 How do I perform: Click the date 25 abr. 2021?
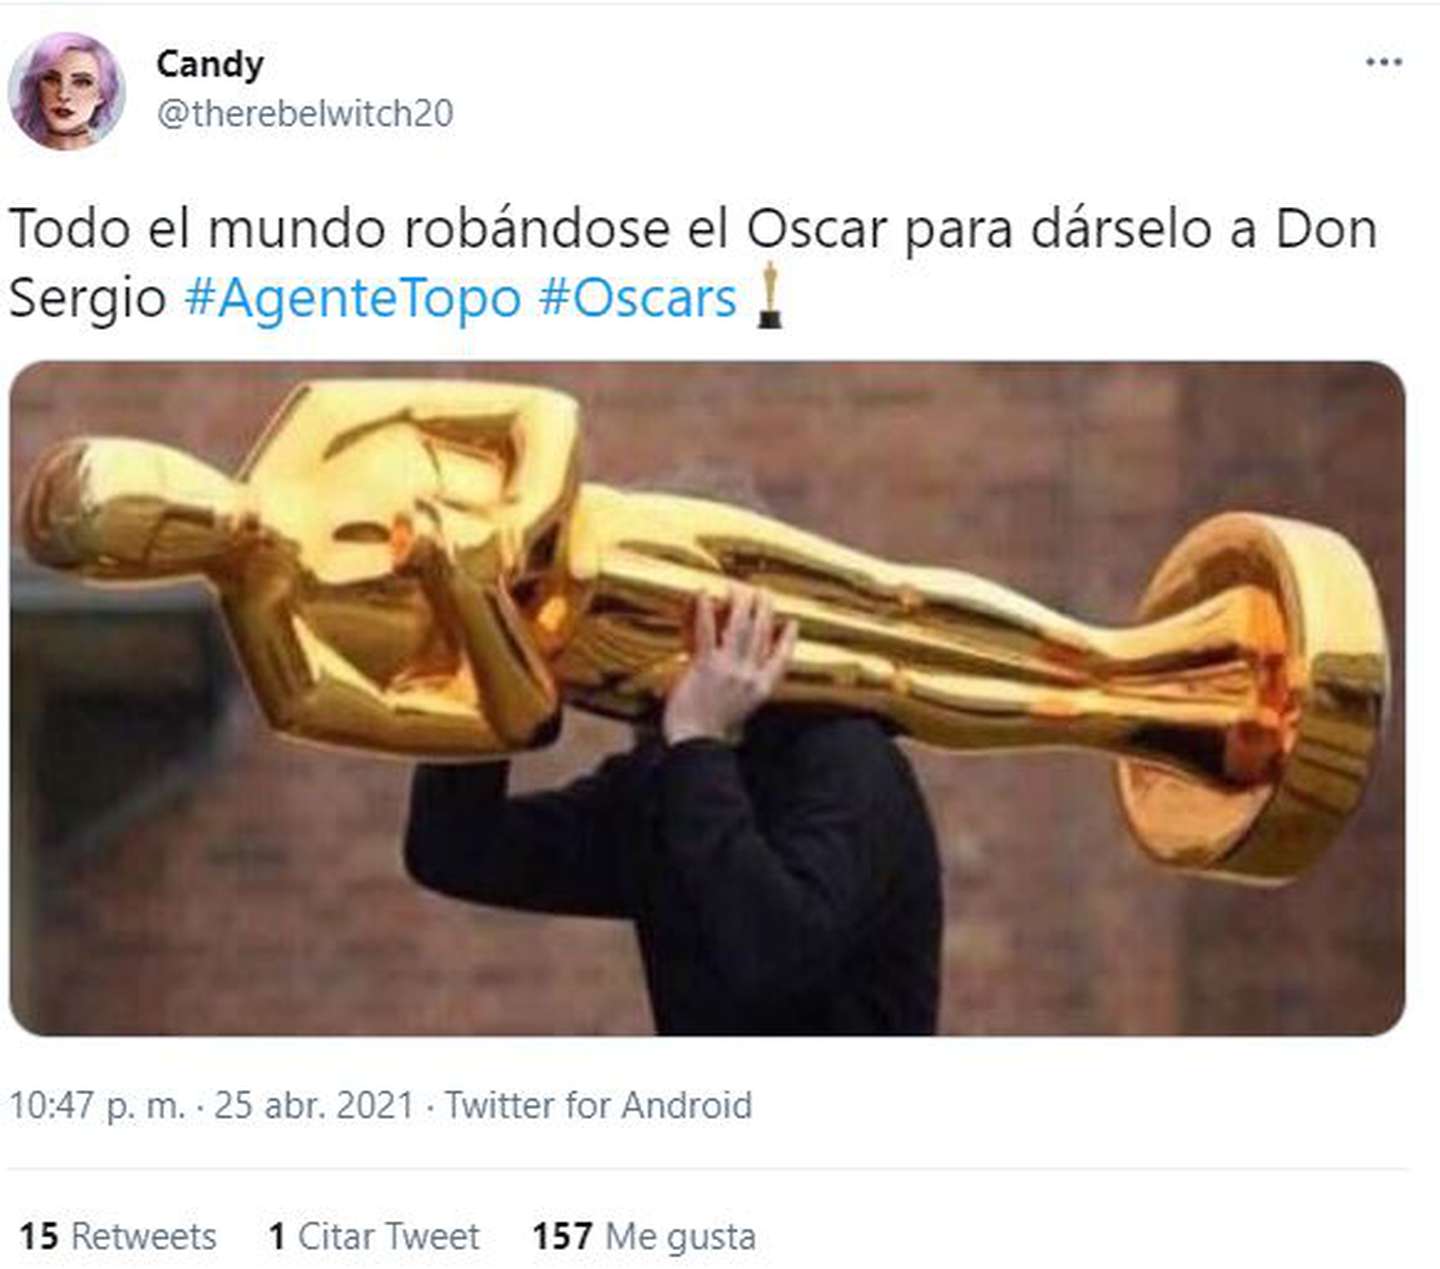point(314,1105)
